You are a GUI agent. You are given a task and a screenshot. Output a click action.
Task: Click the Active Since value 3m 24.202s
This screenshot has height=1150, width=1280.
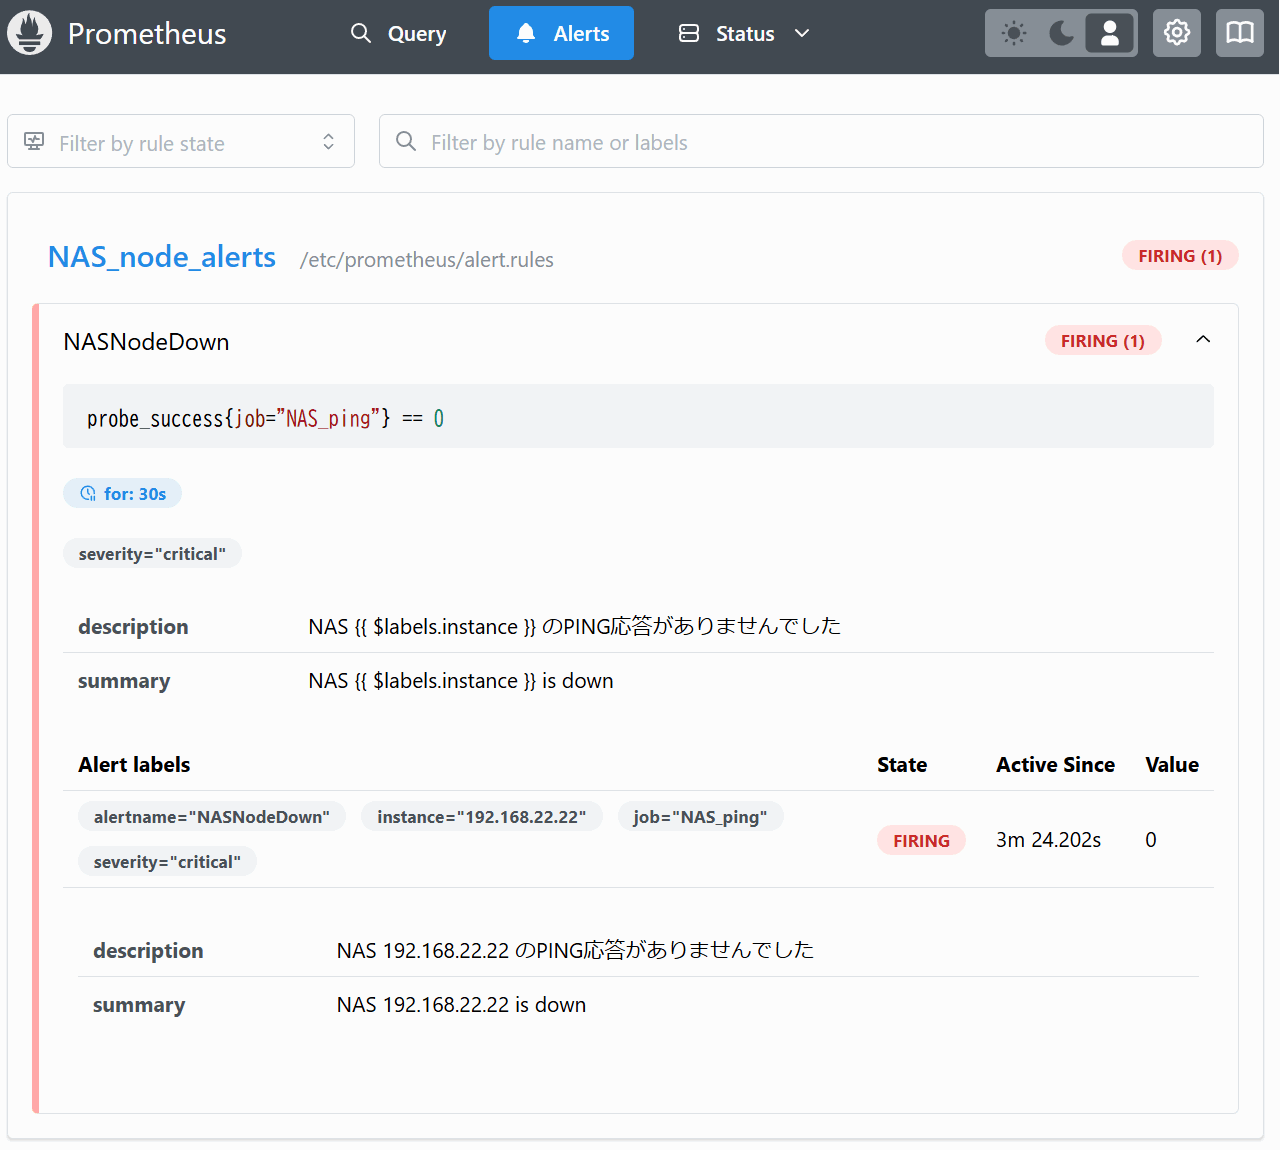[x=1048, y=840]
